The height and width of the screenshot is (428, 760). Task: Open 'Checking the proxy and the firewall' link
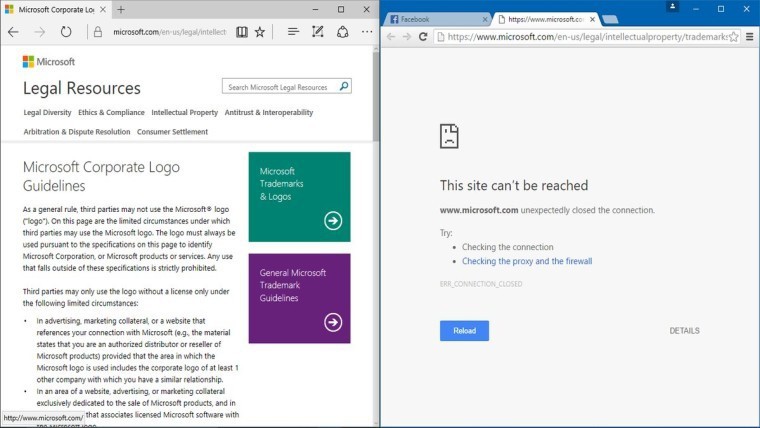point(527,261)
